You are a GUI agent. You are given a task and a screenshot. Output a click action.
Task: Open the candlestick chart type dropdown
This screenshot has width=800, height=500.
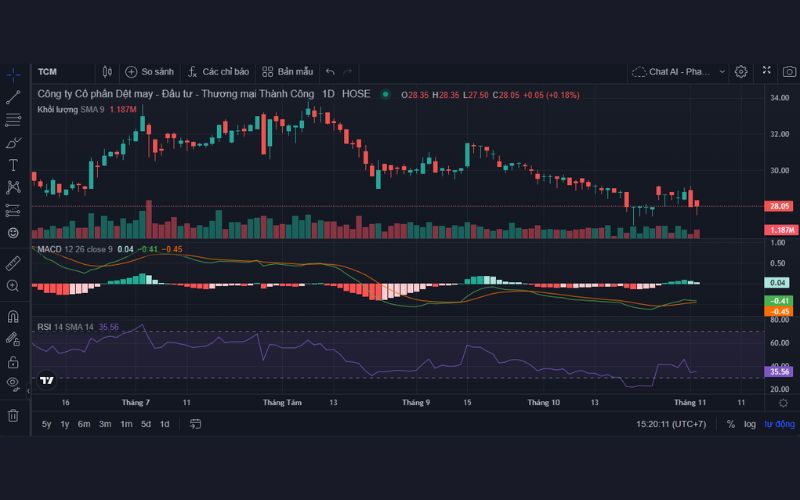(x=107, y=72)
